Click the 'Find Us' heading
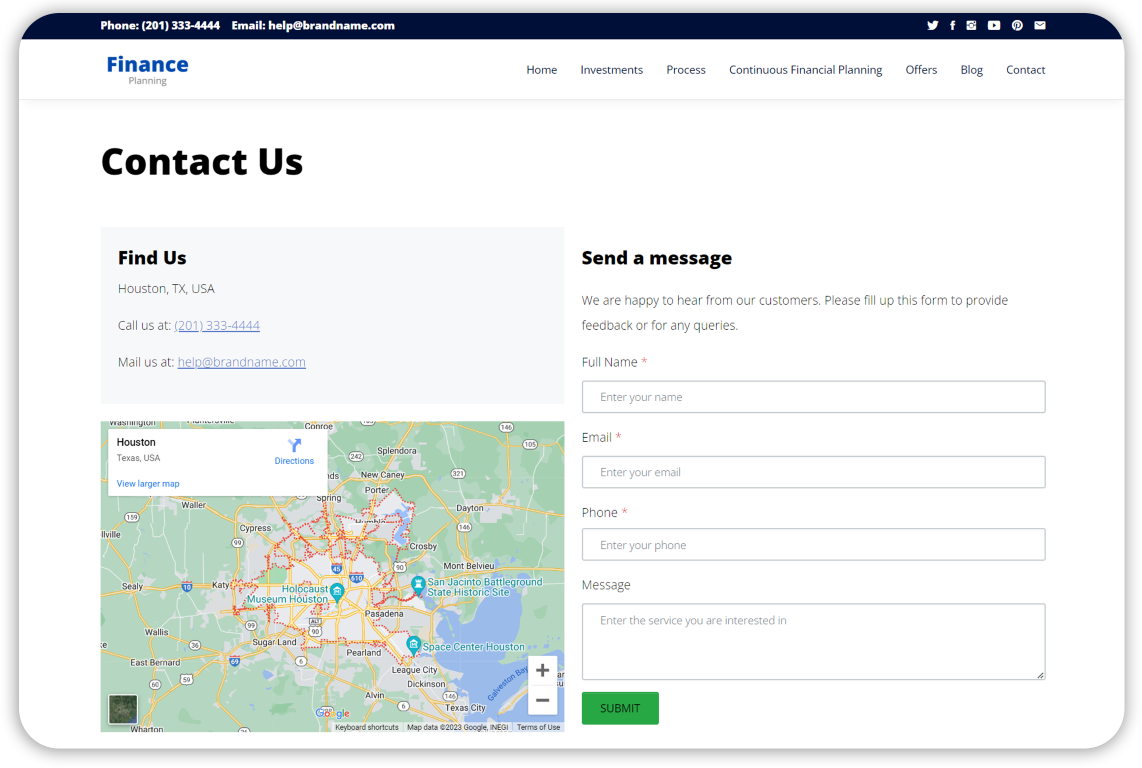Image resolution: width=1142 pixels, height=768 pixels. coord(152,258)
